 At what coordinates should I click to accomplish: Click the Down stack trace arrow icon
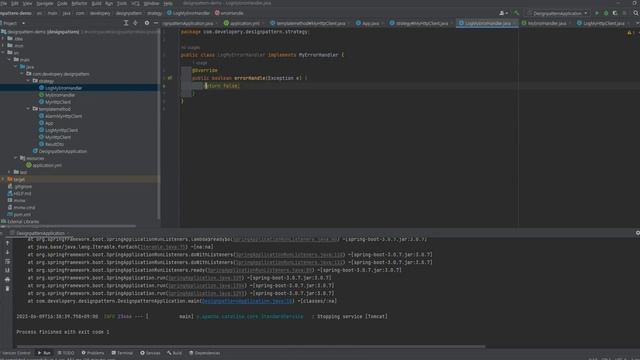point(7,252)
